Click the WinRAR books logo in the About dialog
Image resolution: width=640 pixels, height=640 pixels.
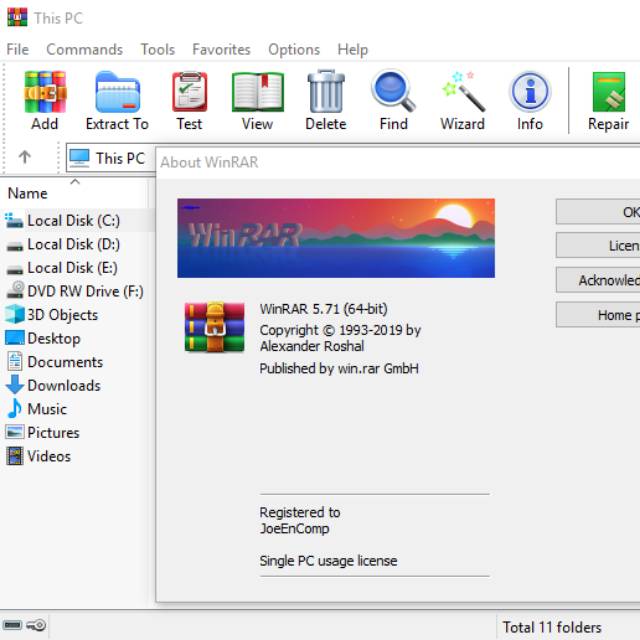coord(215,327)
